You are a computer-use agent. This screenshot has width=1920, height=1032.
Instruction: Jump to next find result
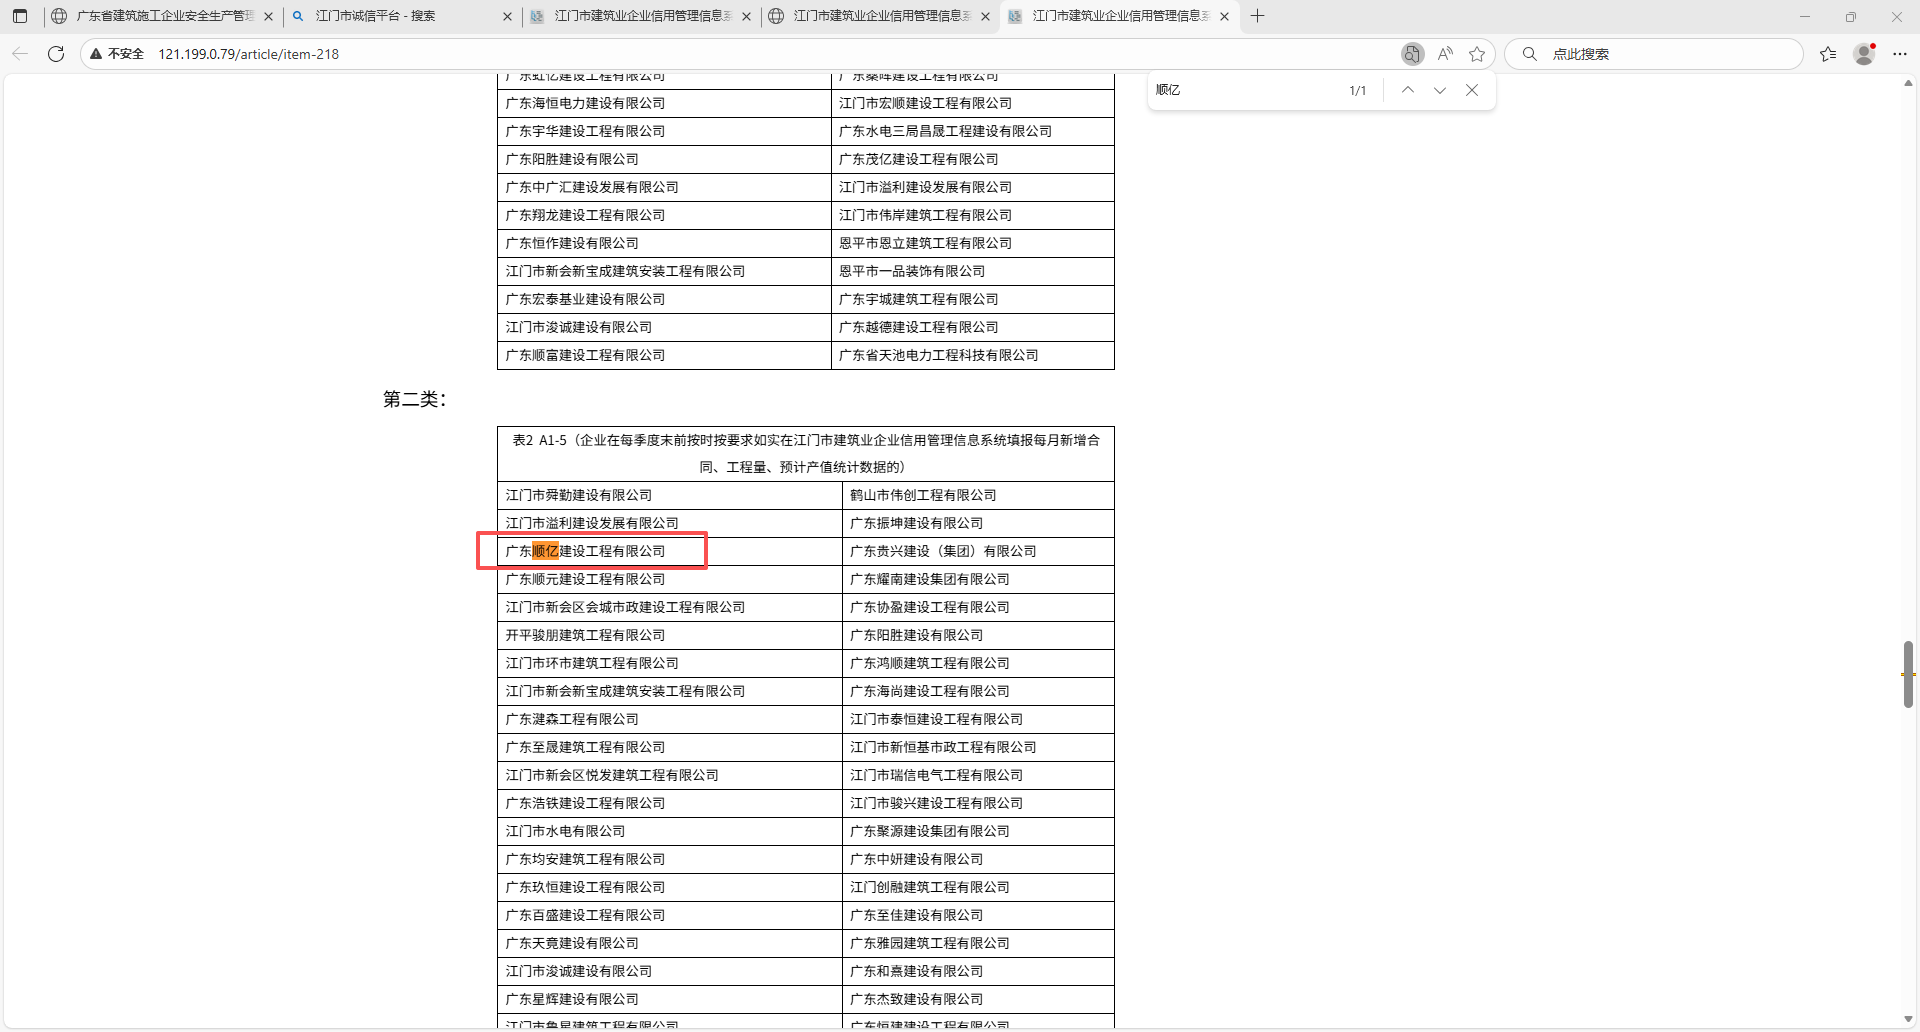click(x=1439, y=90)
